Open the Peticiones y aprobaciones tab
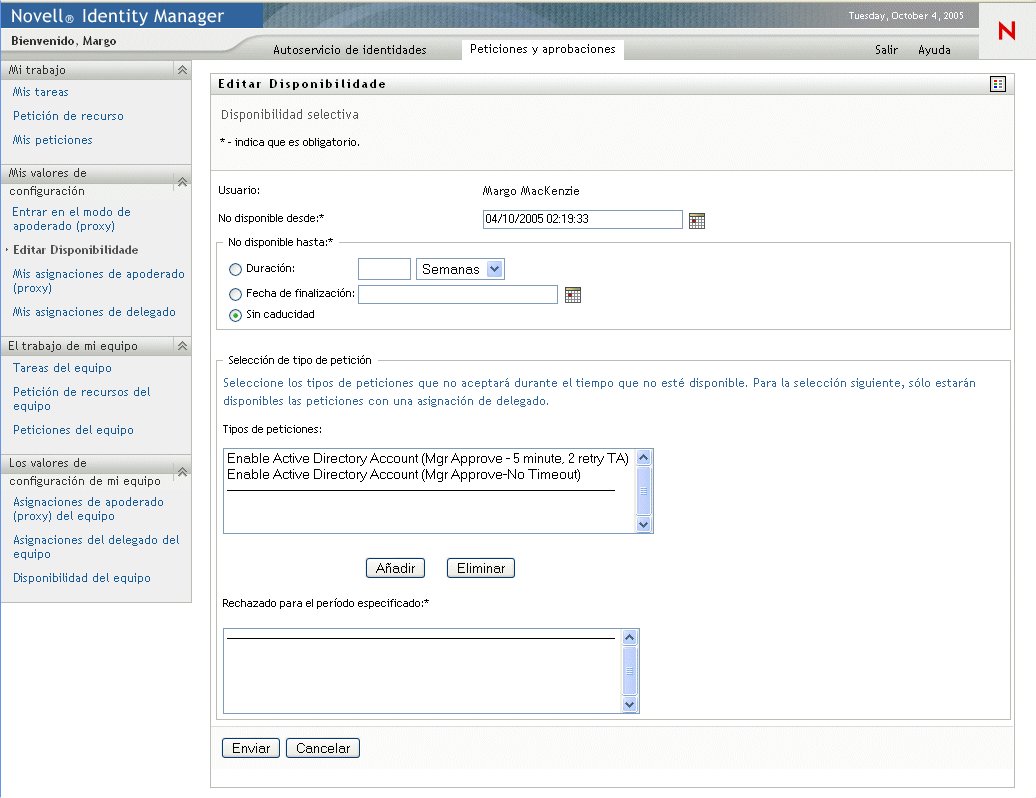Viewport: 1036px width, 798px height. 542,49
